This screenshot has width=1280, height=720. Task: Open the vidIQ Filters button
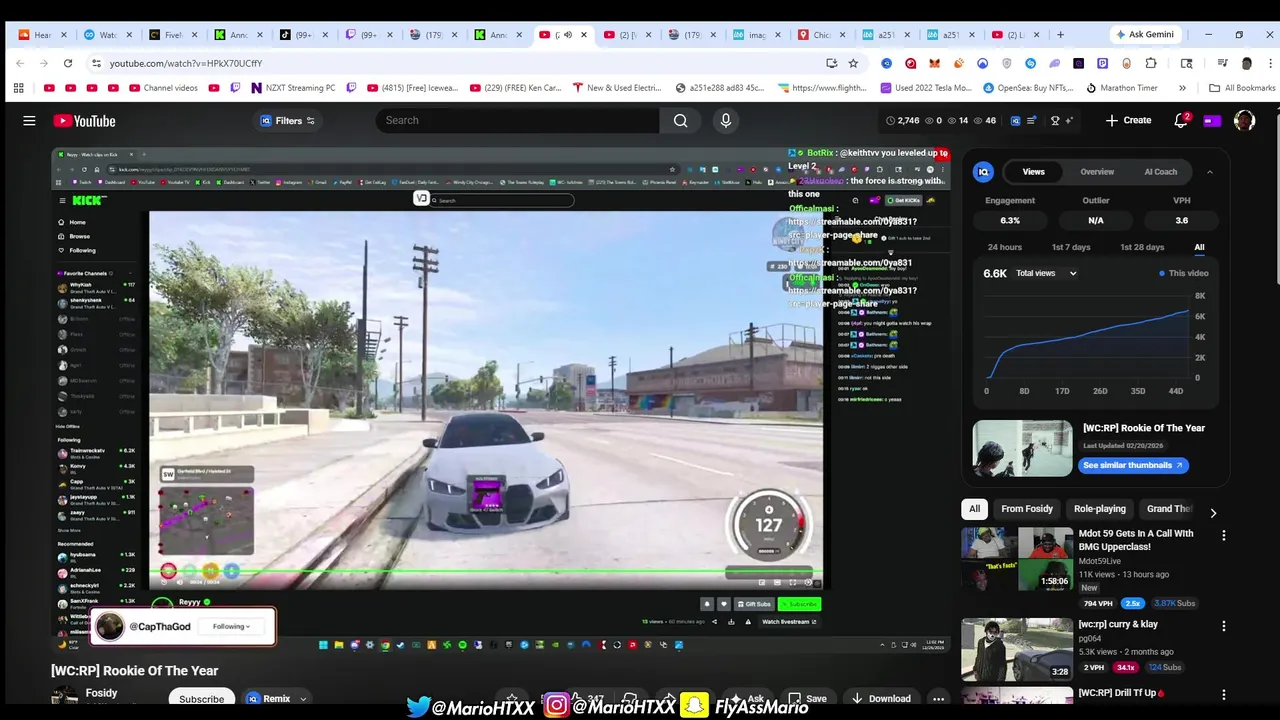(287, 121)
